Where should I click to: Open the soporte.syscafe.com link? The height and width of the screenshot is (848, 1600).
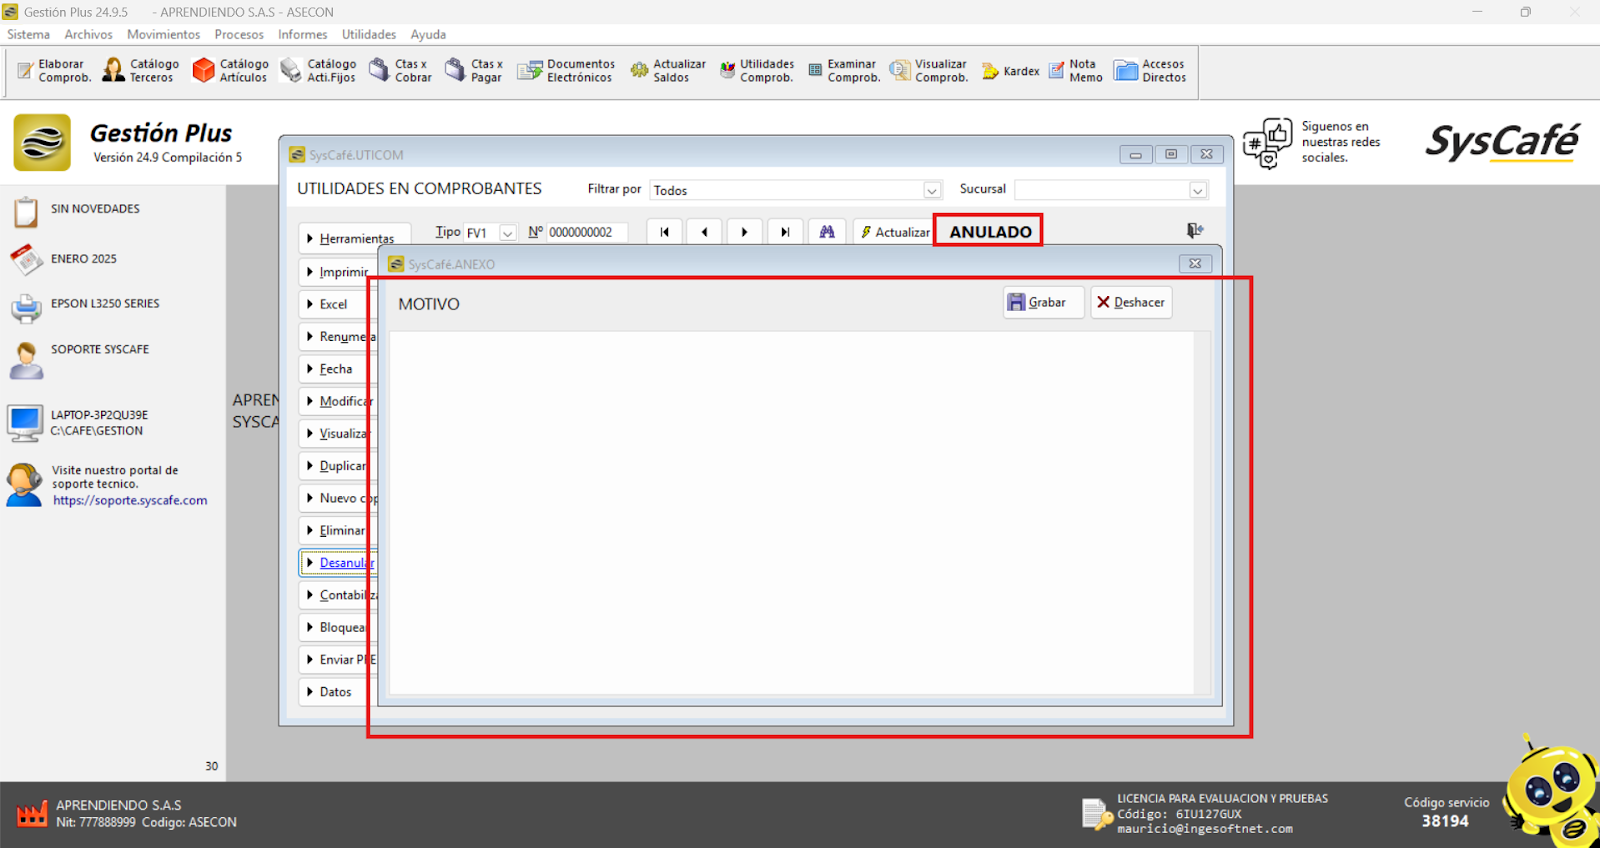click(130, 501)
